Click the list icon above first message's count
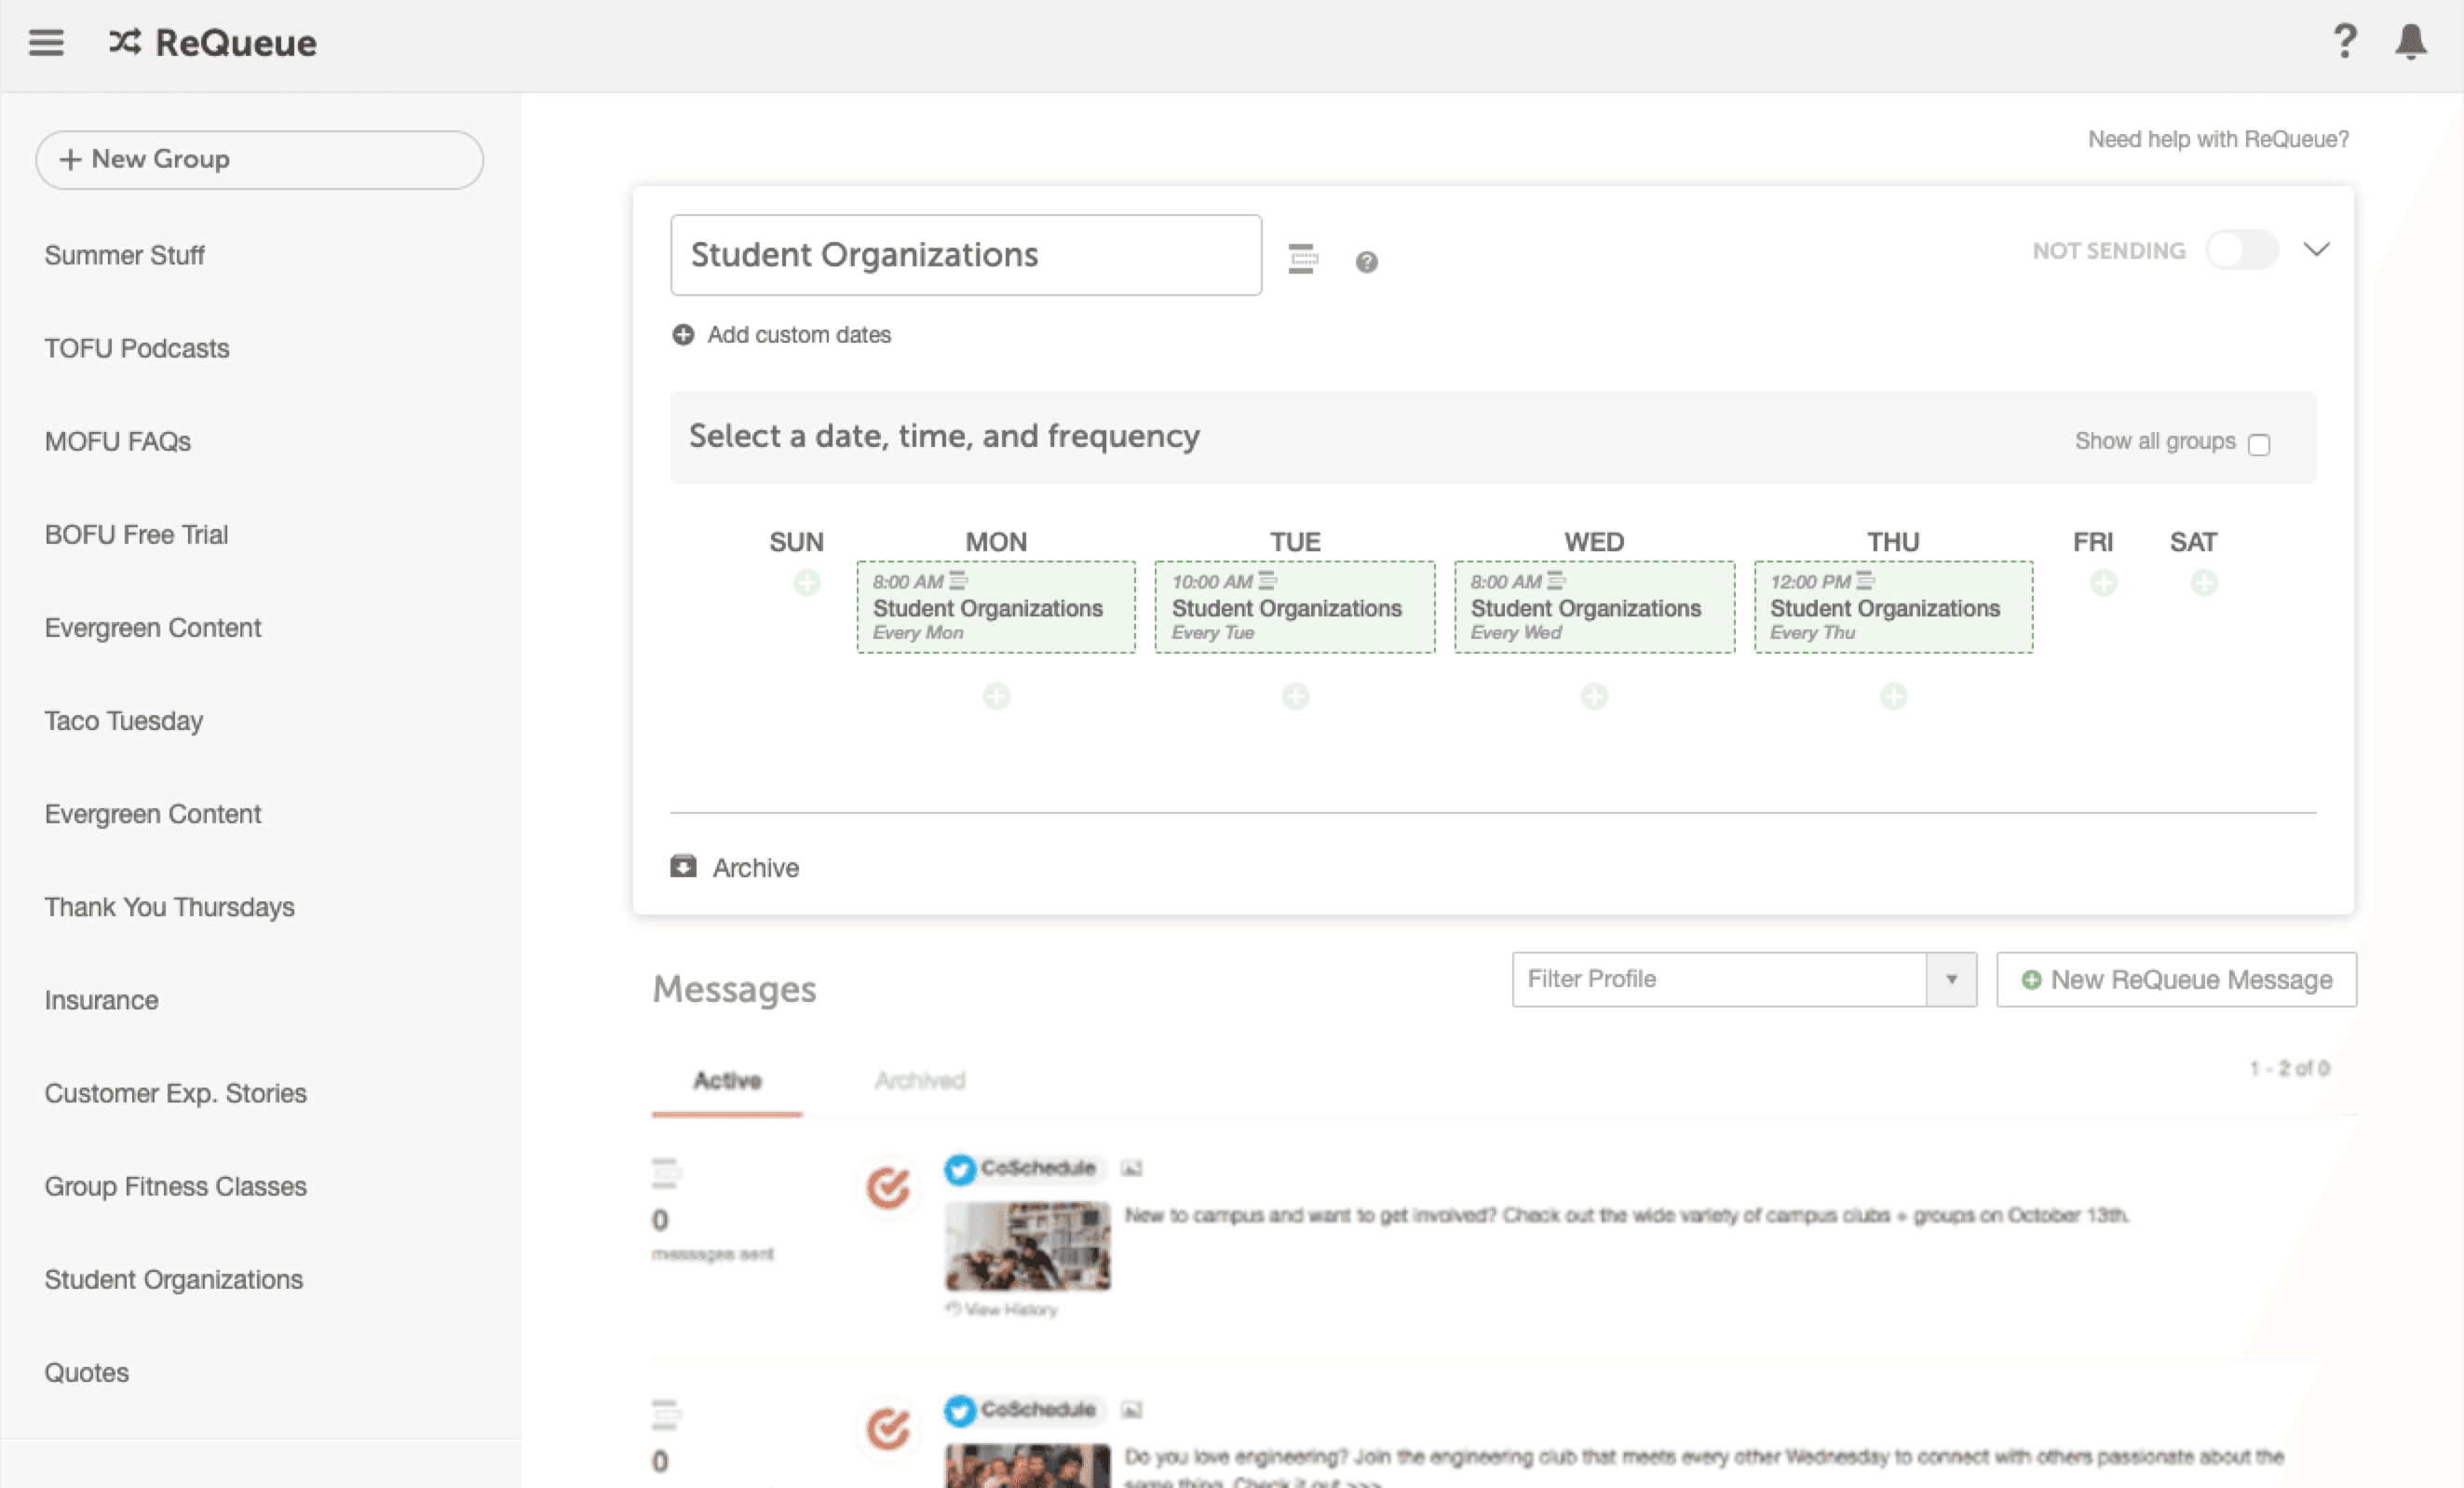 [666, 1173]
